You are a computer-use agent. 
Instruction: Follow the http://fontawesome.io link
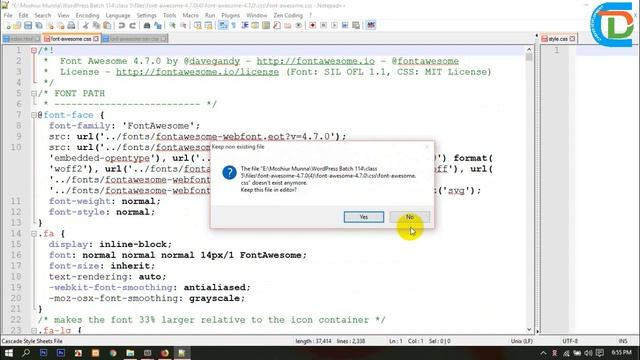tap(316, 61)
